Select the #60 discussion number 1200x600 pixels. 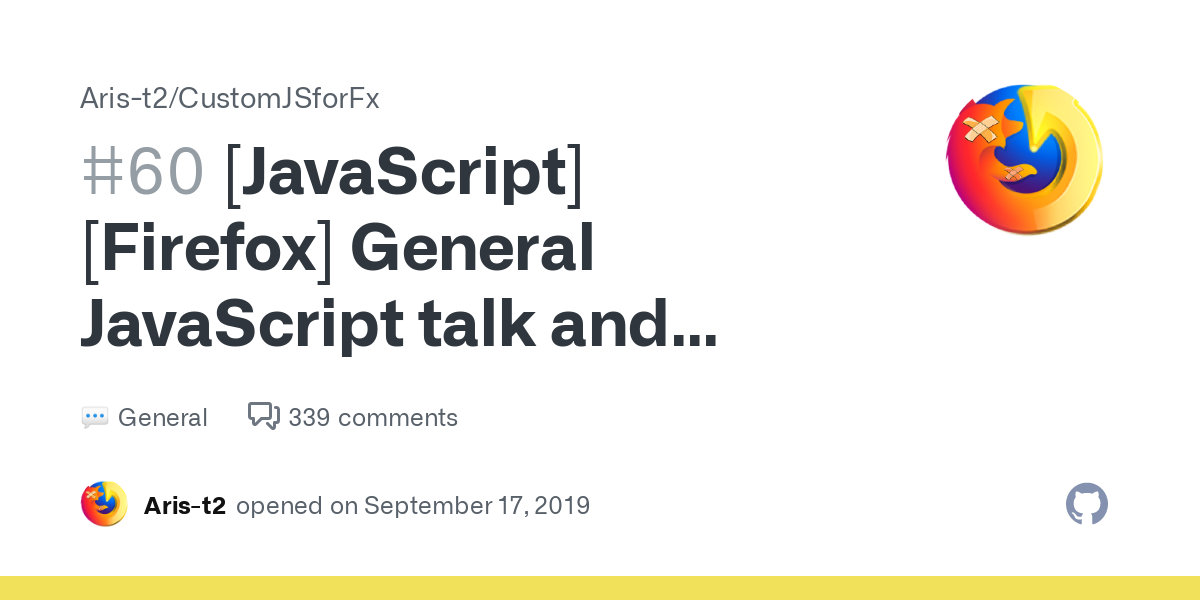(x=142, y=171)
